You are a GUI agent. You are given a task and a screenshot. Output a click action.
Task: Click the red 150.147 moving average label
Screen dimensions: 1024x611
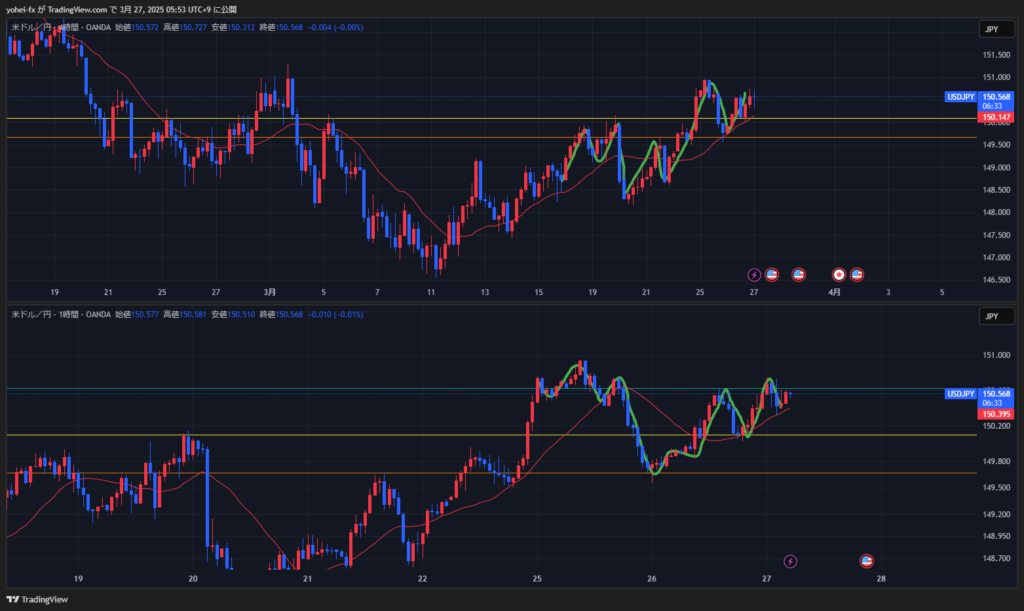tap(995, 118)
